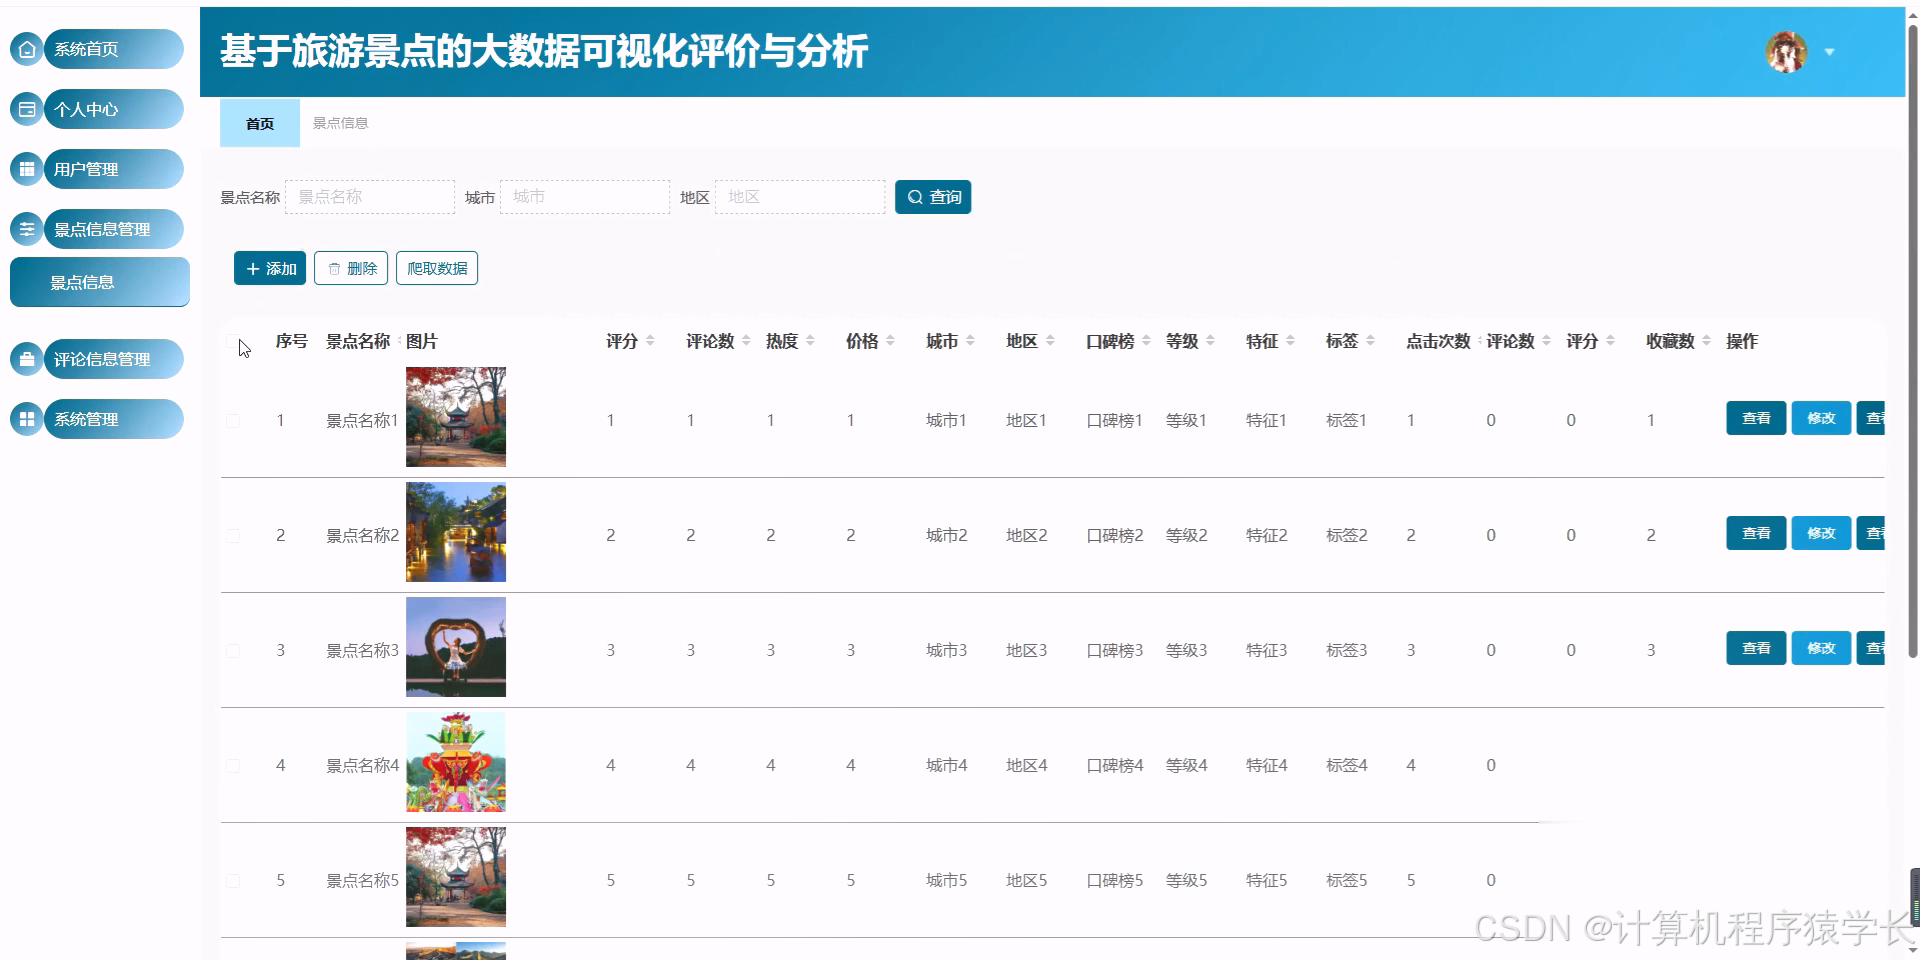
Task: Select the 景点信息管理 sidebar icon
Action: pos(27,228)
